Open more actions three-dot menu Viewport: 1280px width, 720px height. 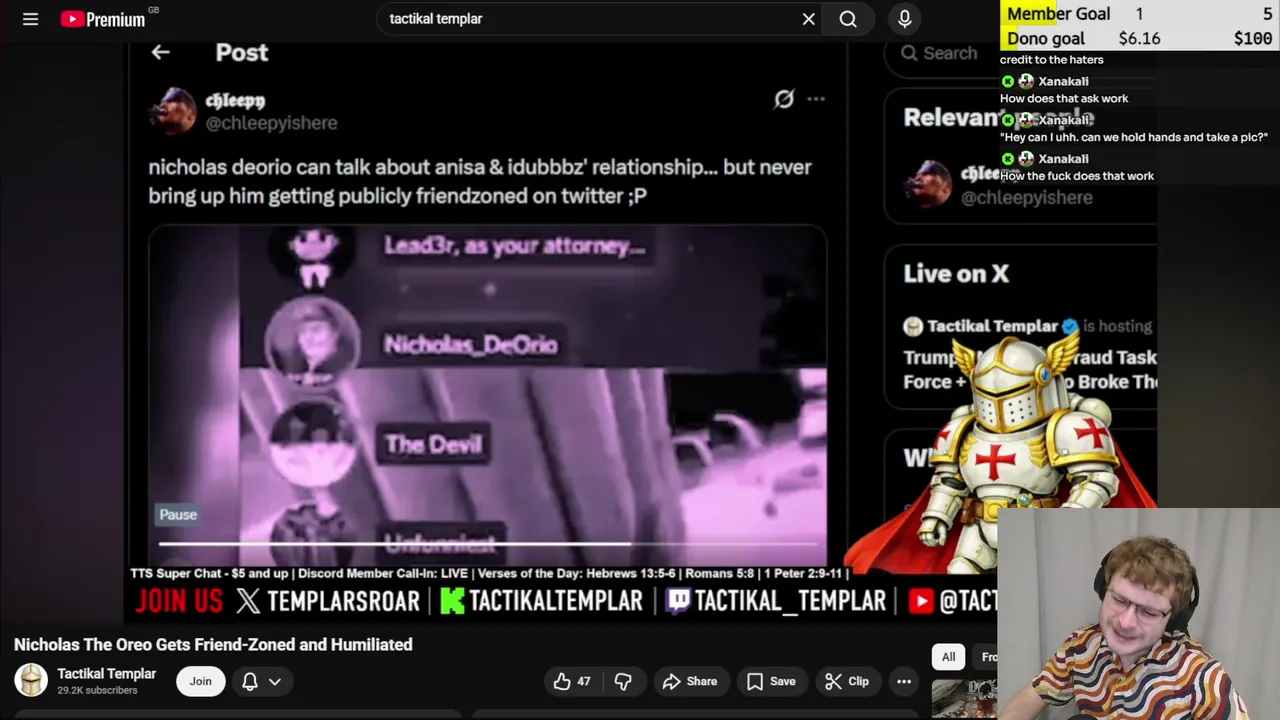point(904,681)
